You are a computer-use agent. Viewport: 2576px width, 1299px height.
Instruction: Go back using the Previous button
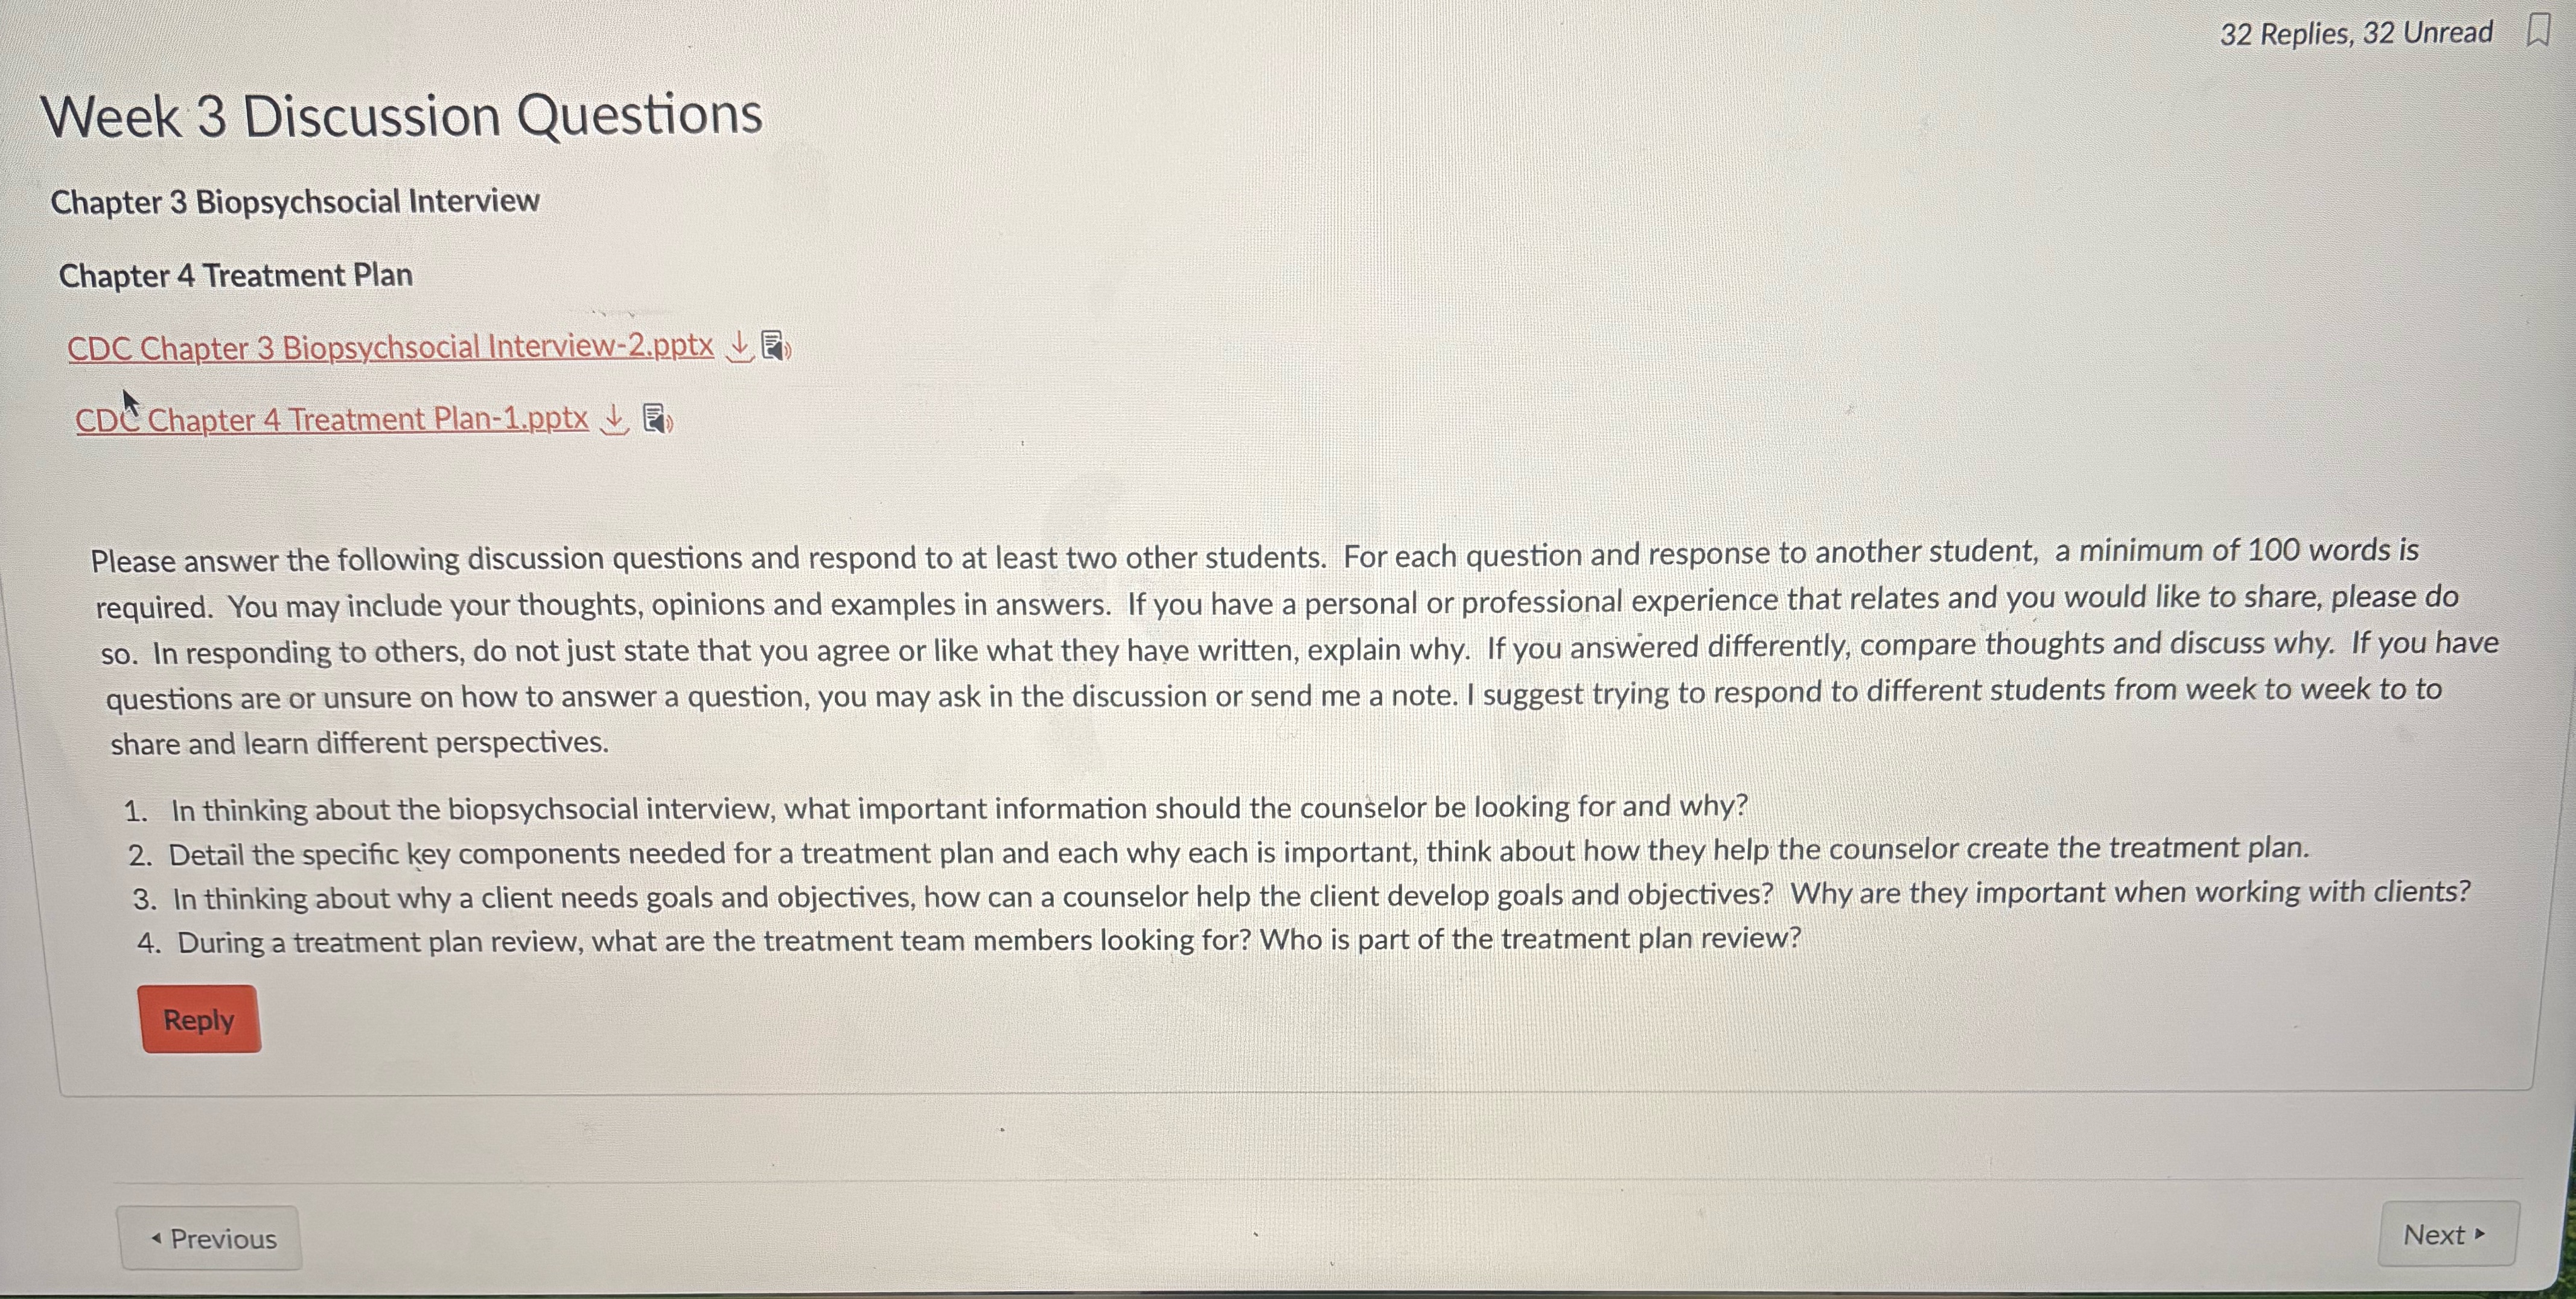210,1238
